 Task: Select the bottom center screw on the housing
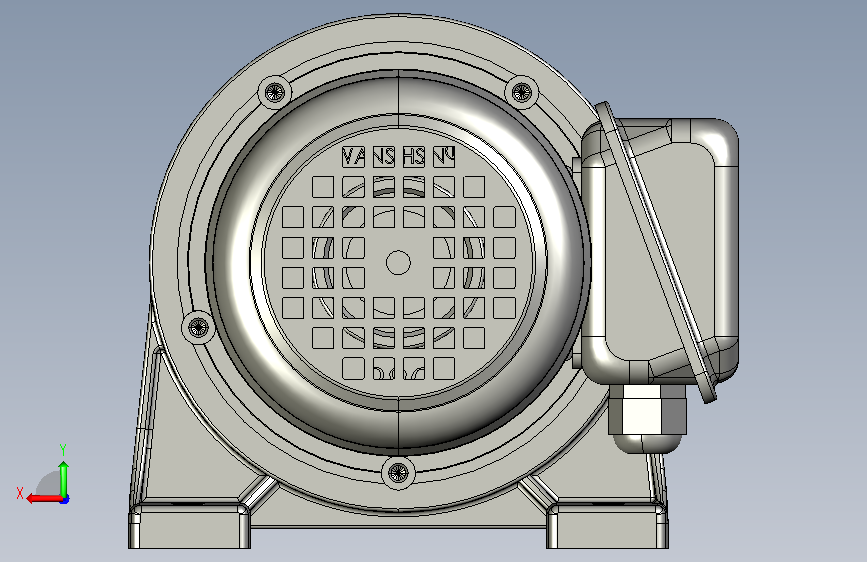pos(398,473)
